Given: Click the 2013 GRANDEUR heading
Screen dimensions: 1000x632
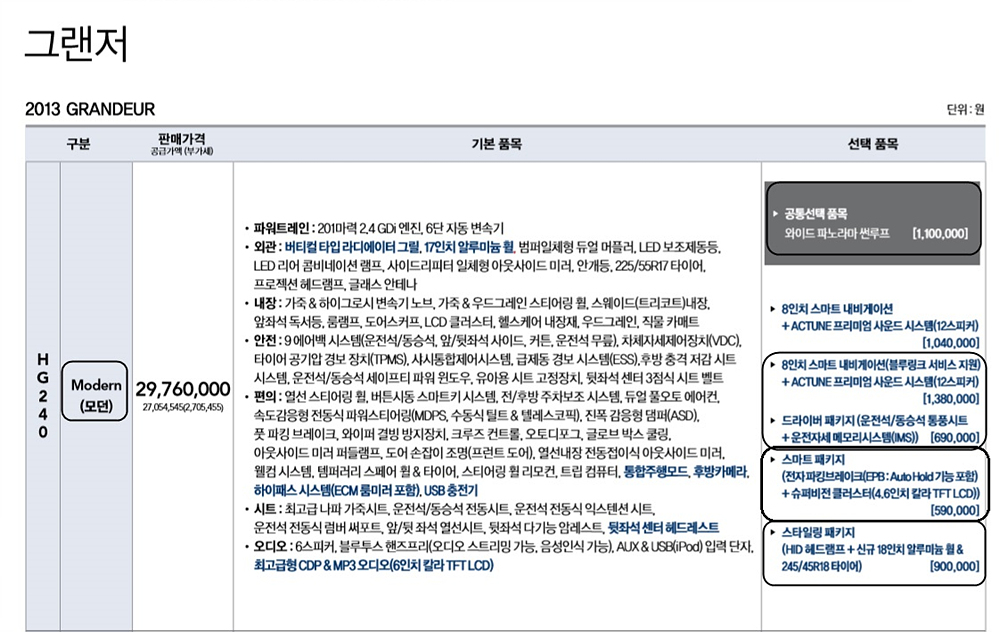Looking at the screenshot, I should 90,109.
